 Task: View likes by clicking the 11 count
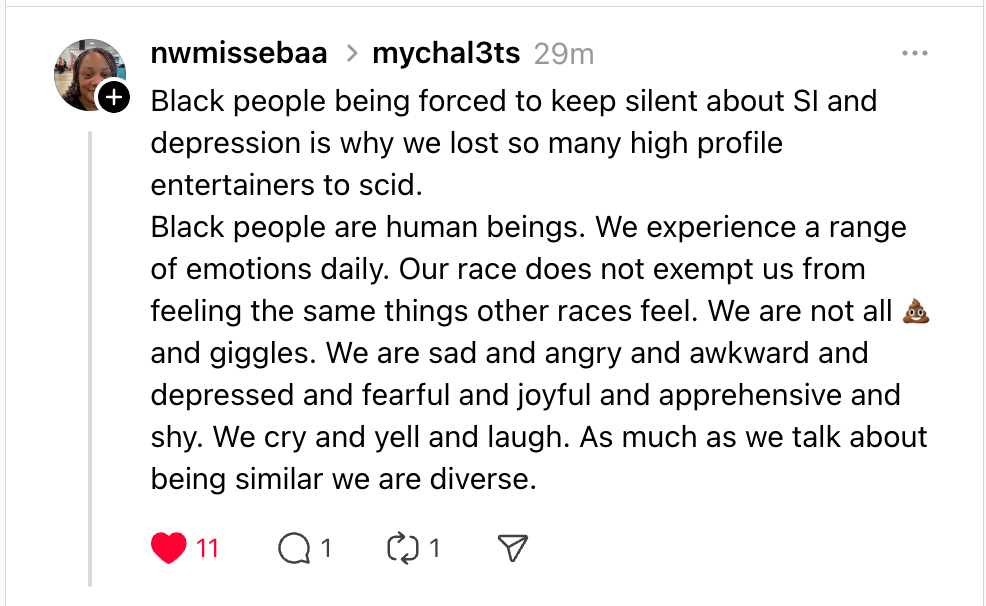(x=207, y=548)
